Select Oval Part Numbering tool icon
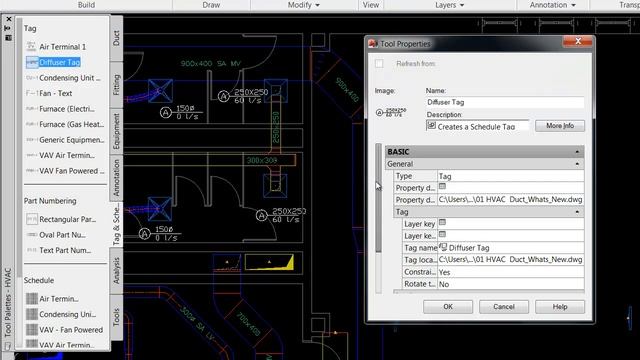Image resolution: width=640 pixels, height=360 pixels. point(32,235)
